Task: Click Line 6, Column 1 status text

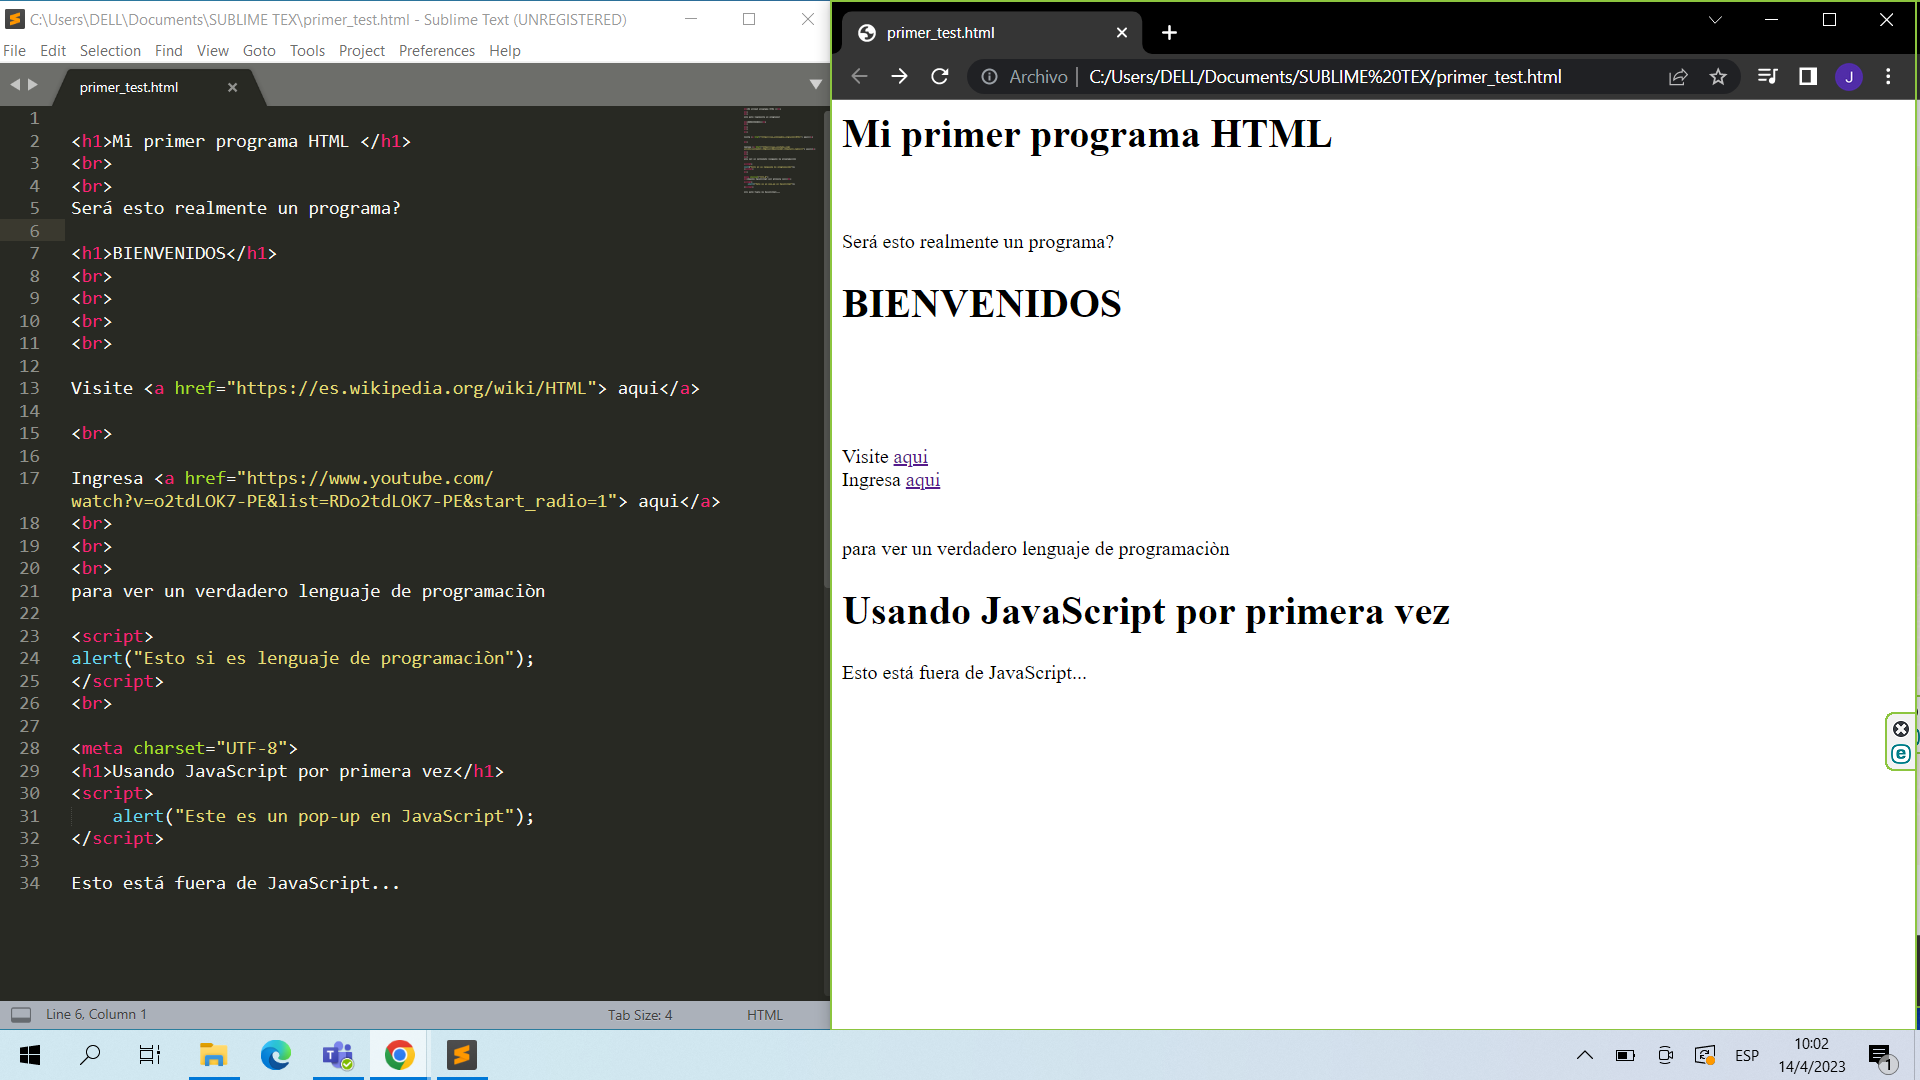Action: tap(96, 1015)
